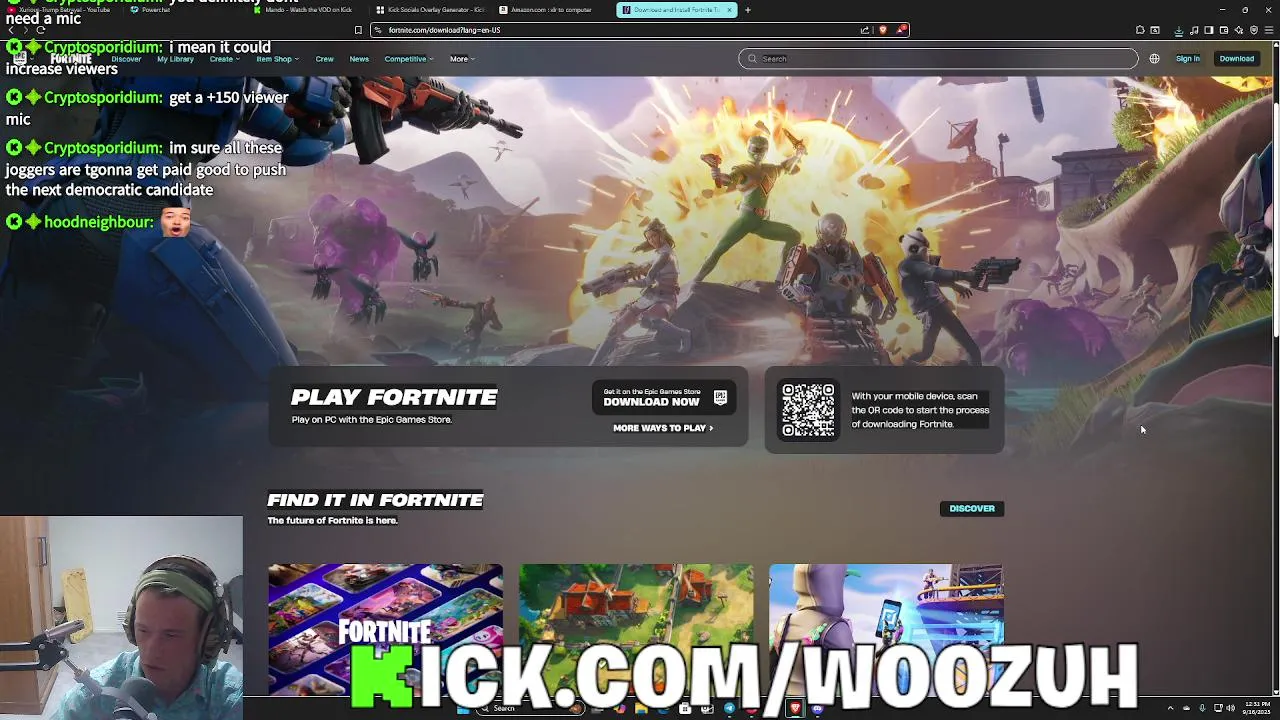Click the microphone icon in system tray
This screenshot has width=1280, height=720.
(1202, 709)
